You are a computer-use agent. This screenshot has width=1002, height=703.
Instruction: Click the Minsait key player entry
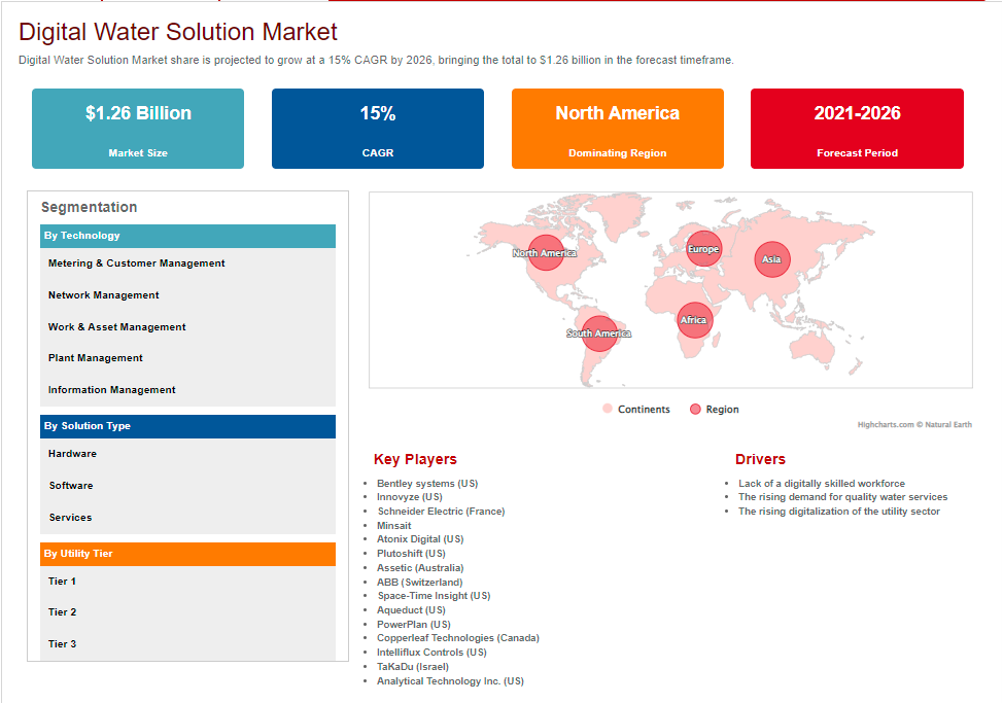[394, 526]
